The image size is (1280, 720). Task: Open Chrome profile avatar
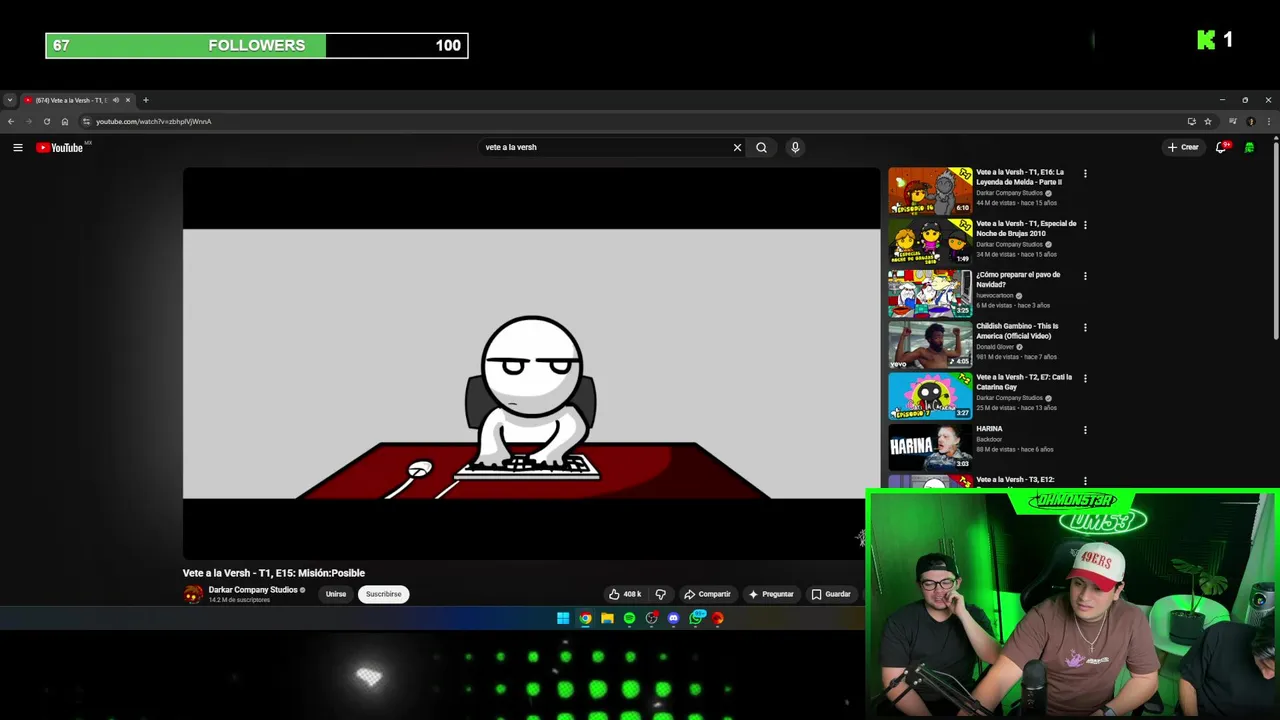(x=1250, y=121)
